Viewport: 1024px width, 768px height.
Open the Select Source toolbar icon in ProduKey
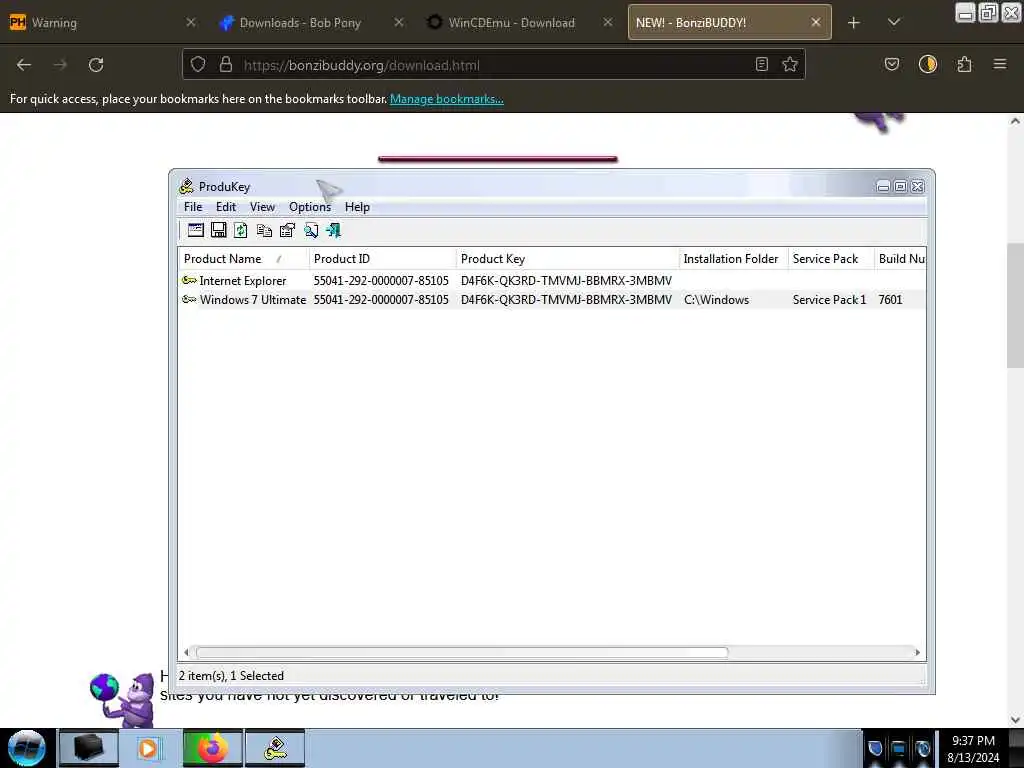pyautogui.click(x=195, y=230)
